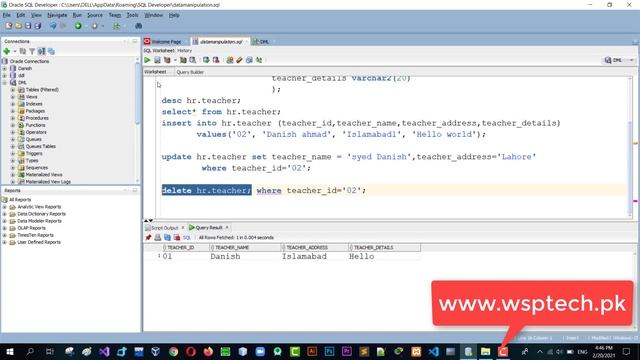Click the Rollback icon in worksheet toolbar
The image size is (640, 360).
(x=216, y=60)
